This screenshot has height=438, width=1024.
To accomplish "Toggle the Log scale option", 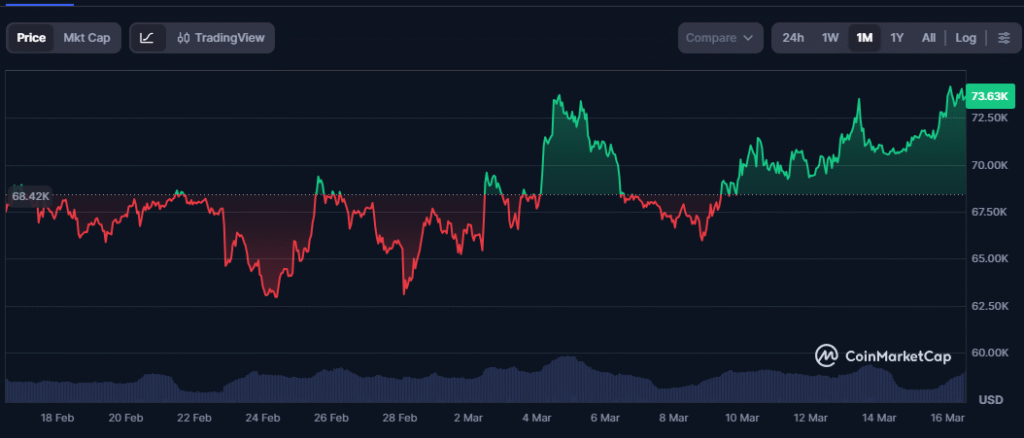I will tap(965, 38).
